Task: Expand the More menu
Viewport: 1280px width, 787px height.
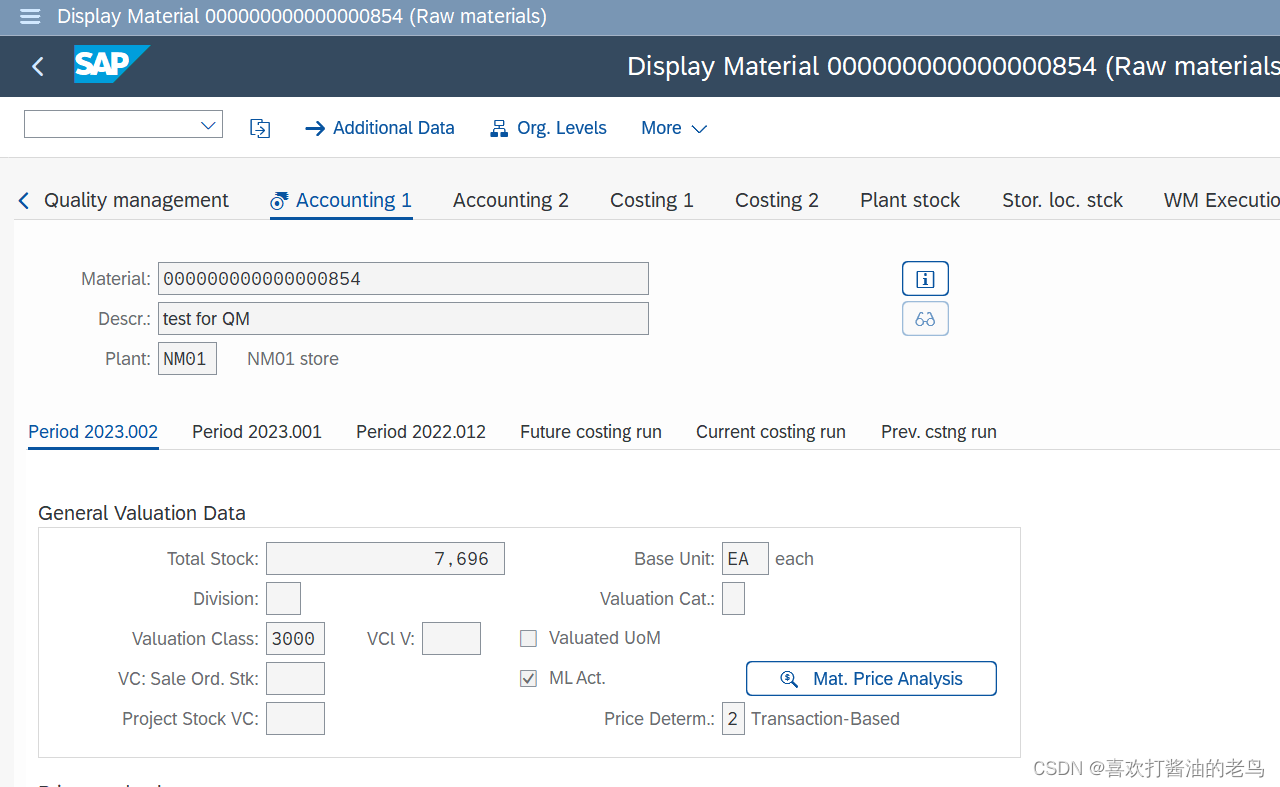Action: [x=674, y=128]
